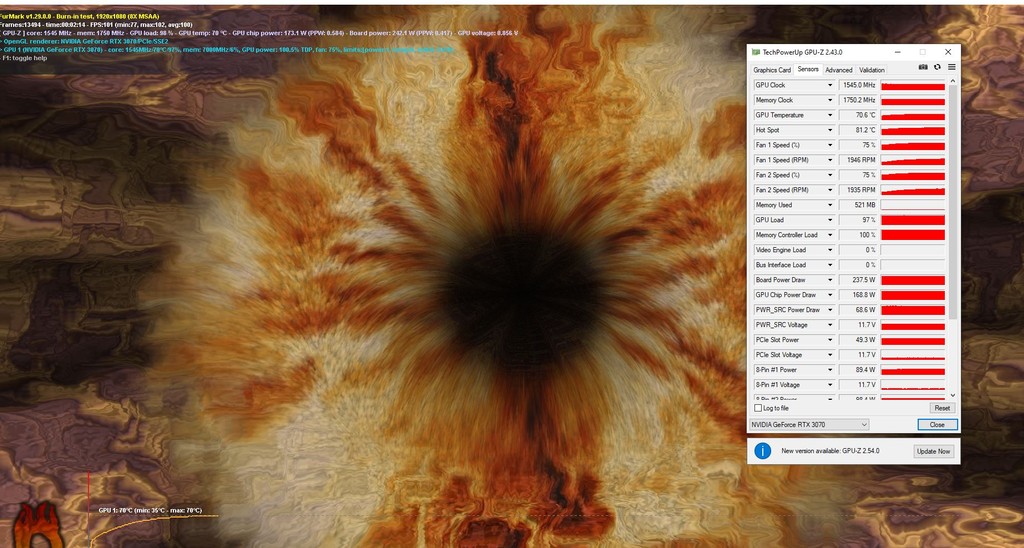
Task: Open the Fan 1 Speed (%) dropdown
Action: tap(830, 146)
